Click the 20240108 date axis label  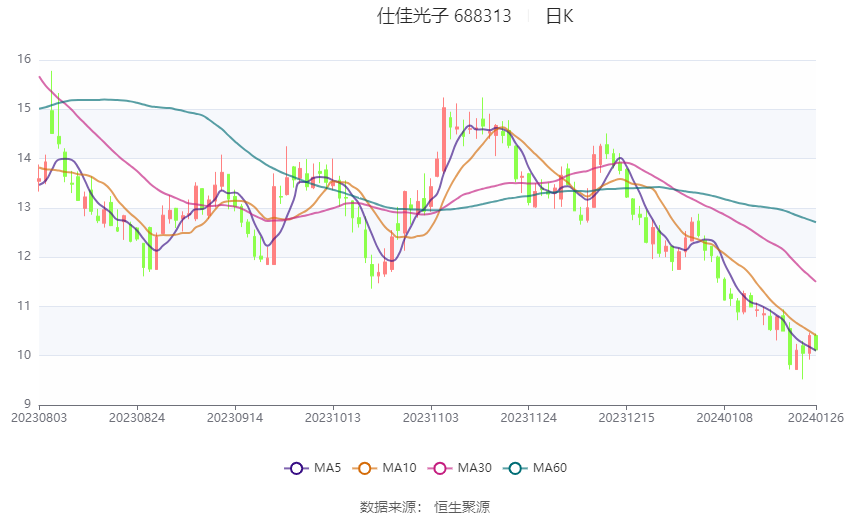725,418
